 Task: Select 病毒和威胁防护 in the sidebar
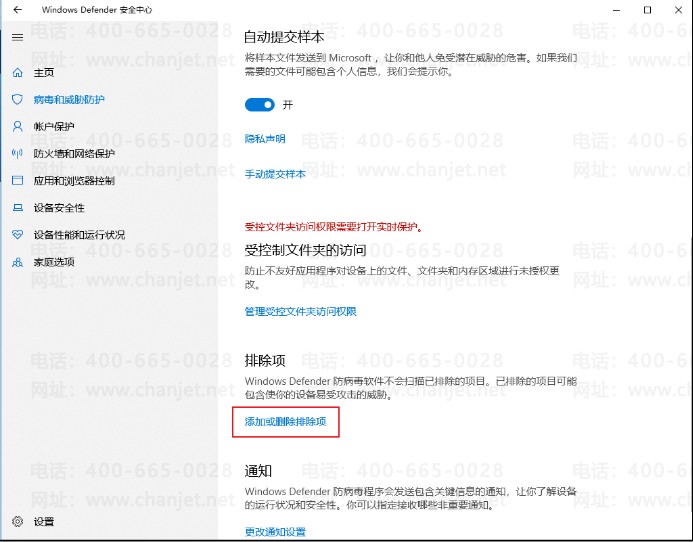click(69, 99)
